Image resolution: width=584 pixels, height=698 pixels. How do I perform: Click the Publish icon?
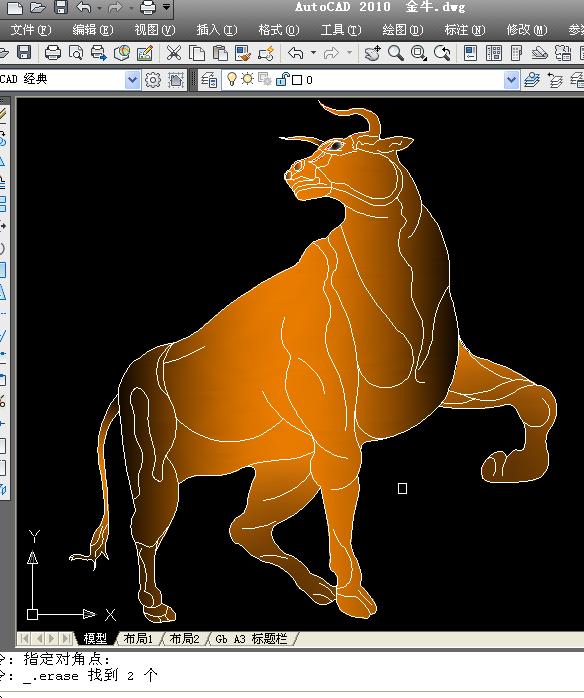(x=99, y=53)
